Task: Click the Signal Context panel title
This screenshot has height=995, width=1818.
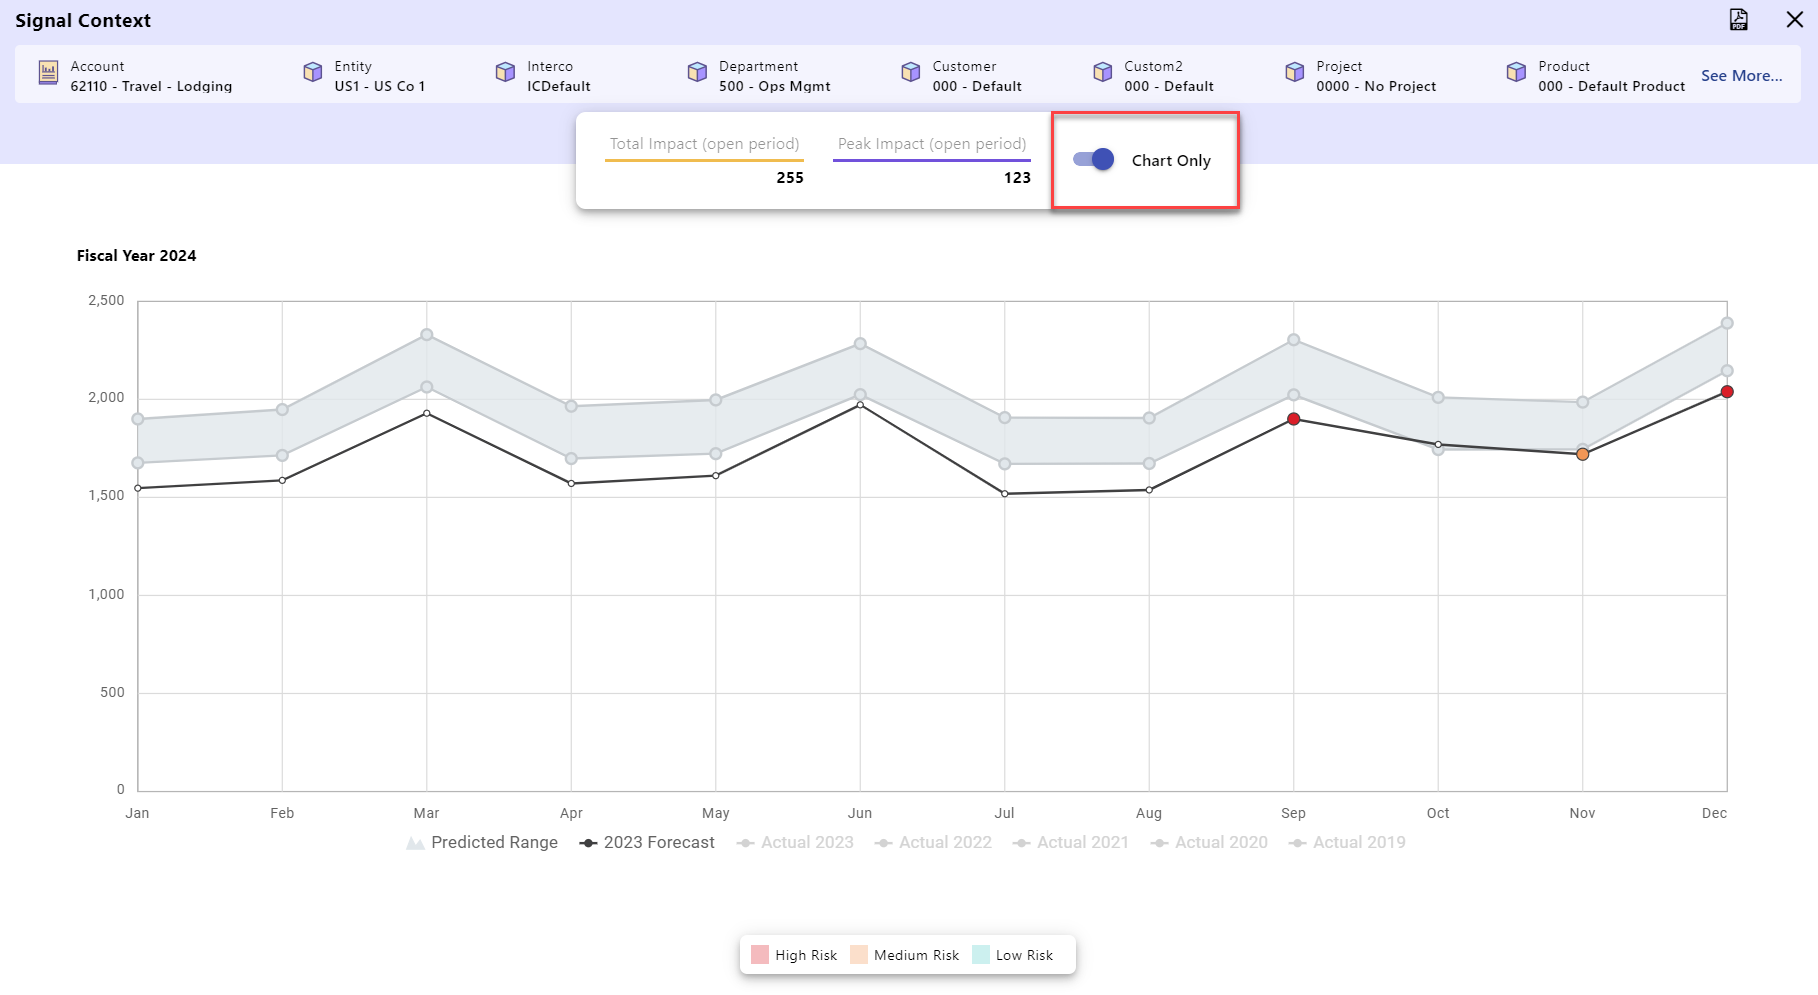Action: tap(83, 21)
